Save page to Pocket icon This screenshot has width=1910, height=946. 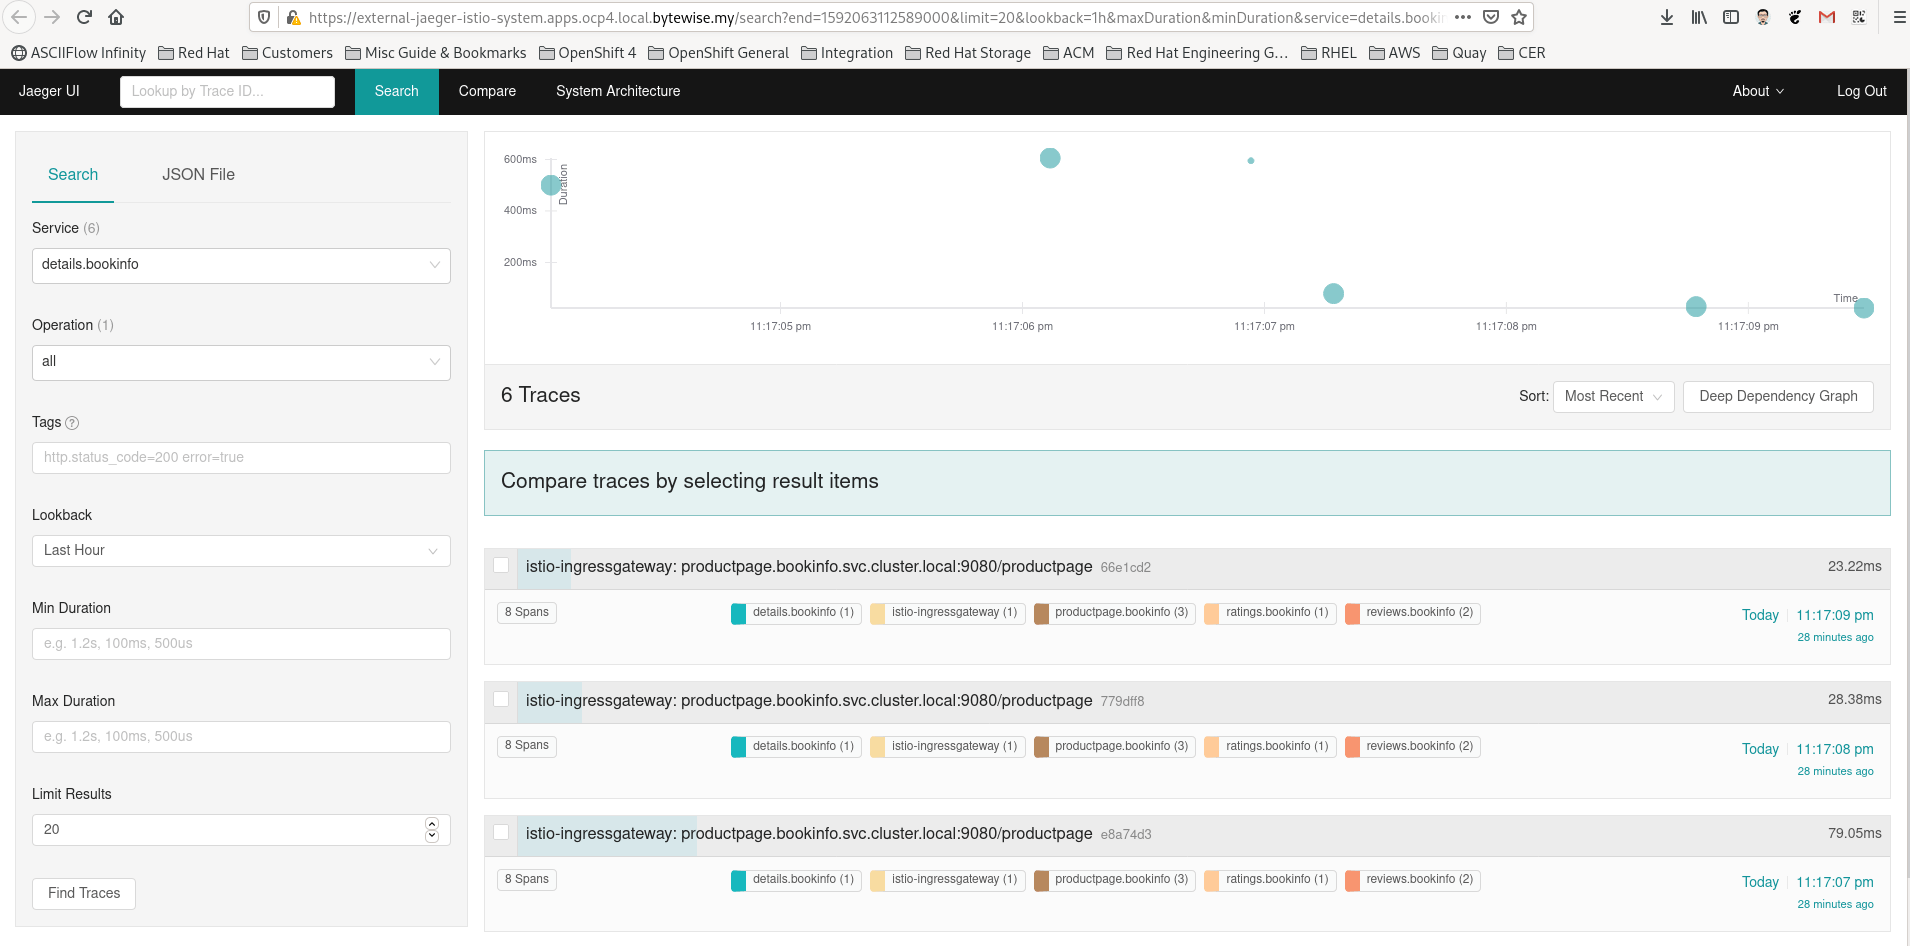click(1491, 17)
